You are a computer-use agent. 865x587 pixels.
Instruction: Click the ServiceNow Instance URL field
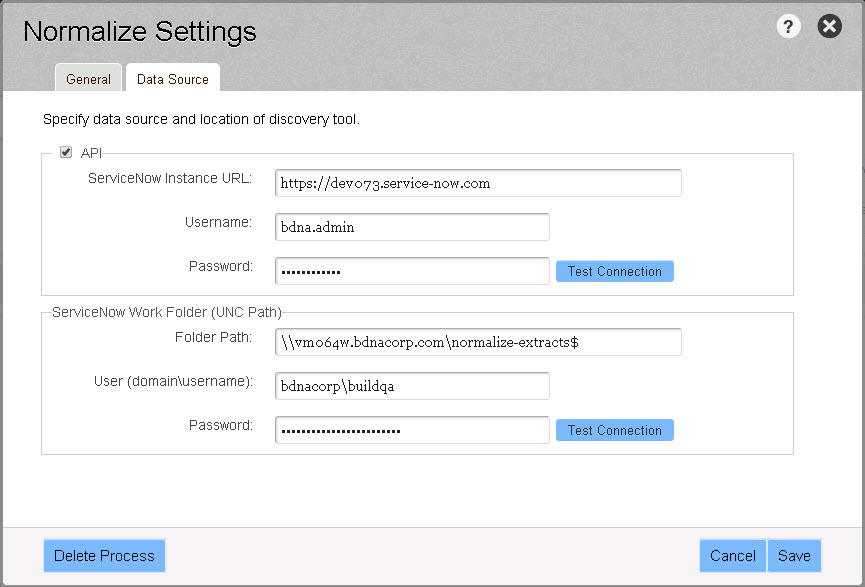(x=478, y=183)
